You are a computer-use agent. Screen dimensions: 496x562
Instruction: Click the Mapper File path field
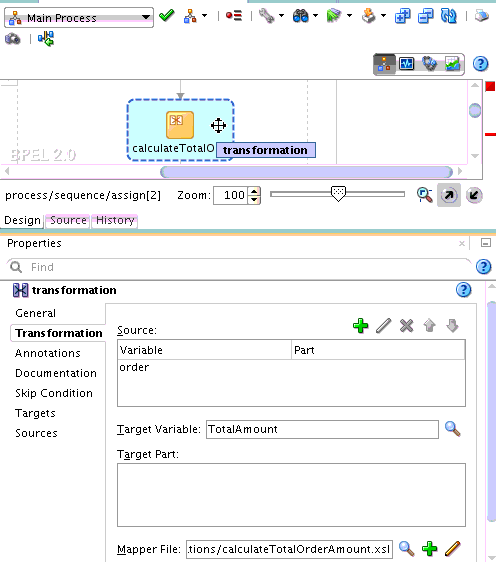pos(289,549)
